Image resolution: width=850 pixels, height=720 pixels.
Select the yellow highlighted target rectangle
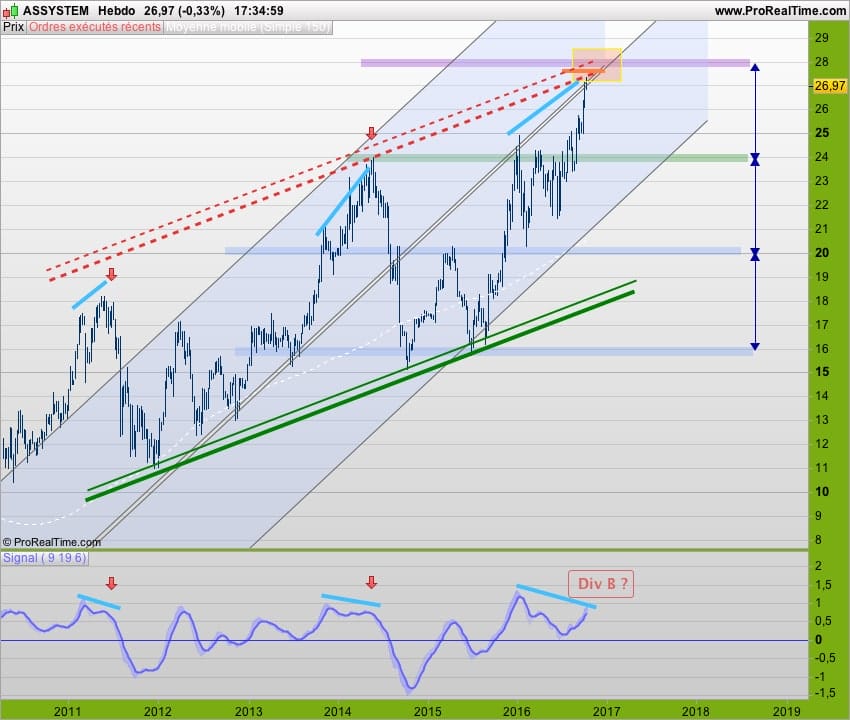click(597, 65)
